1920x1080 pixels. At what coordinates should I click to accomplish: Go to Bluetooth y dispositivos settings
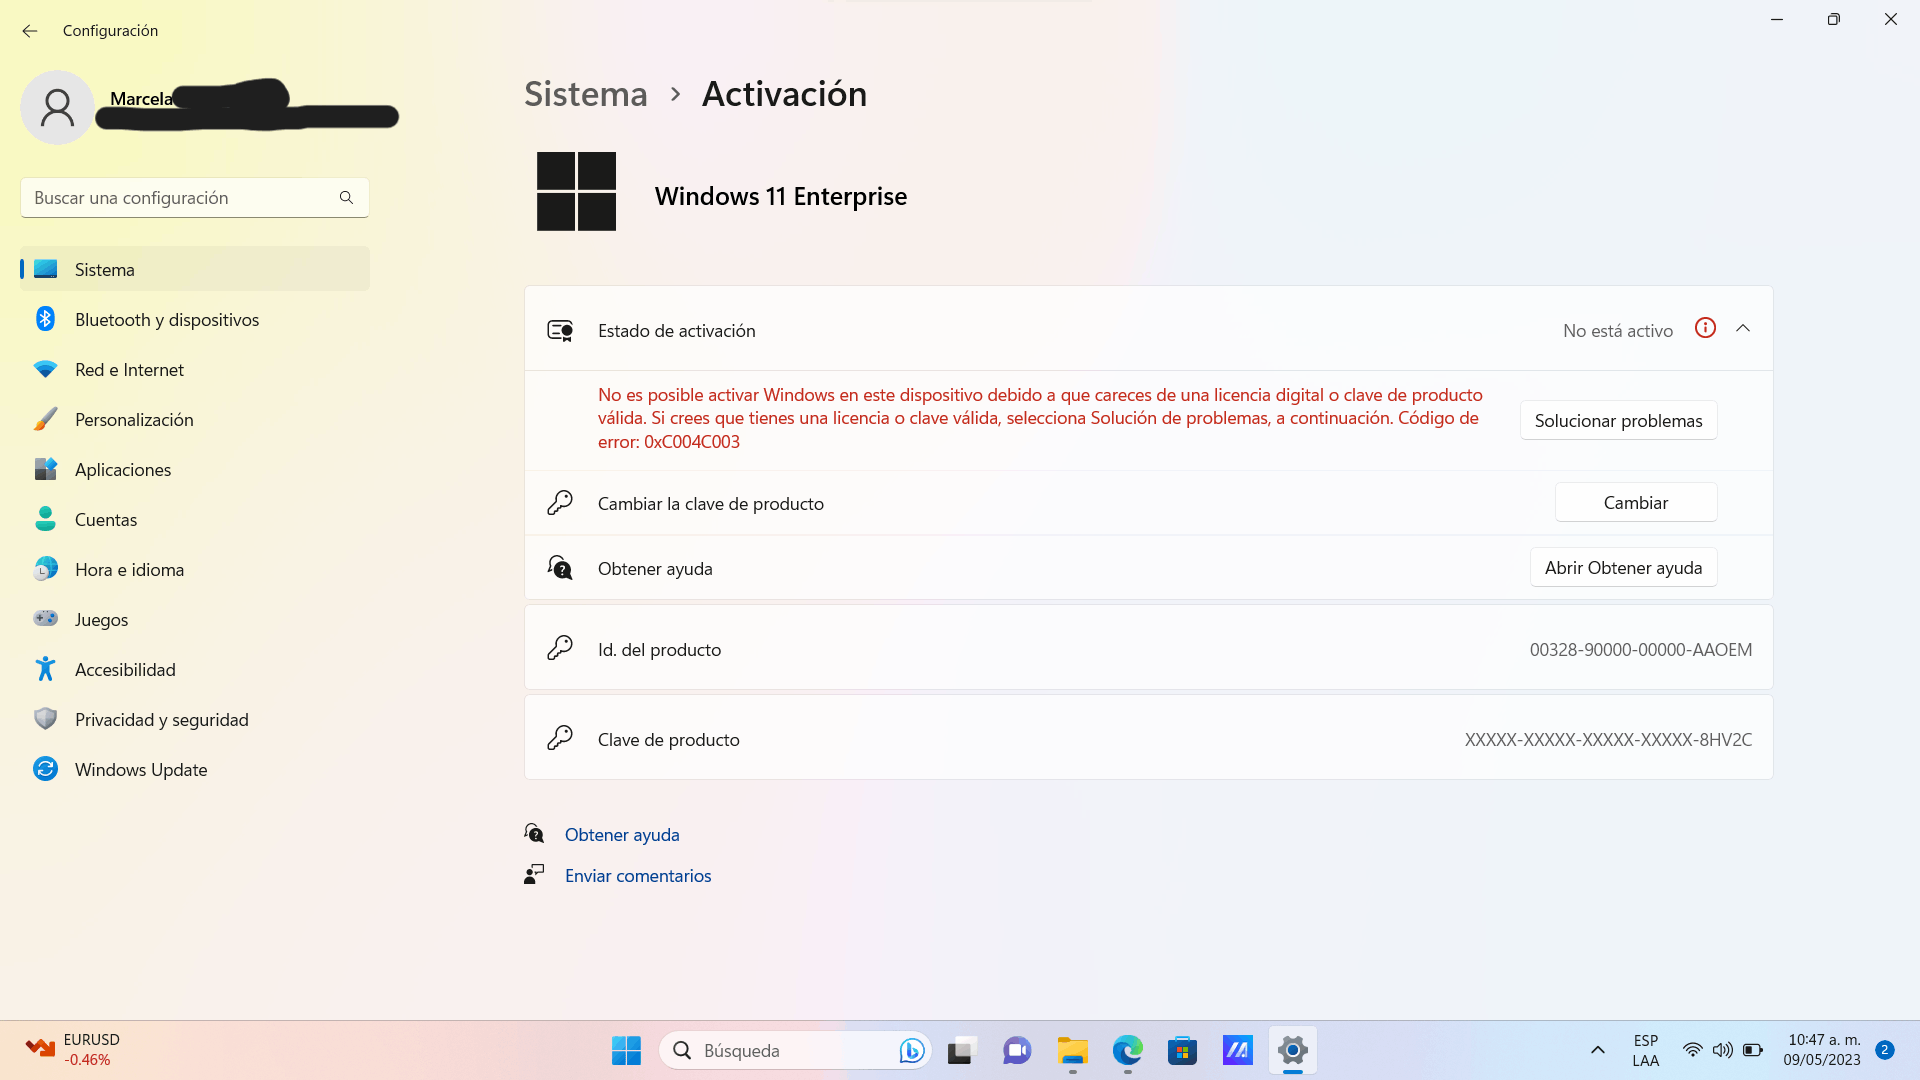tap(166, 320)
